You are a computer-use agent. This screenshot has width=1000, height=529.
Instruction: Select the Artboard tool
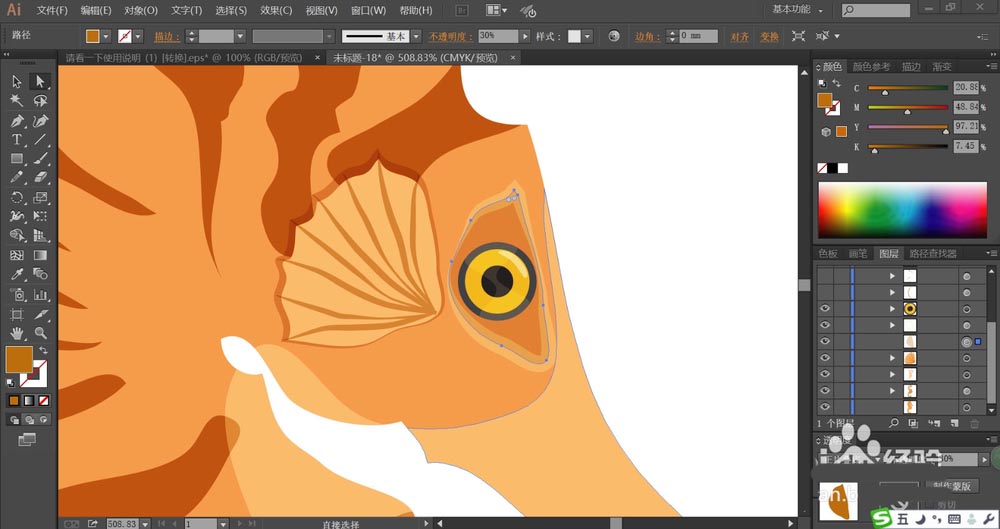(x=17, y=315)
